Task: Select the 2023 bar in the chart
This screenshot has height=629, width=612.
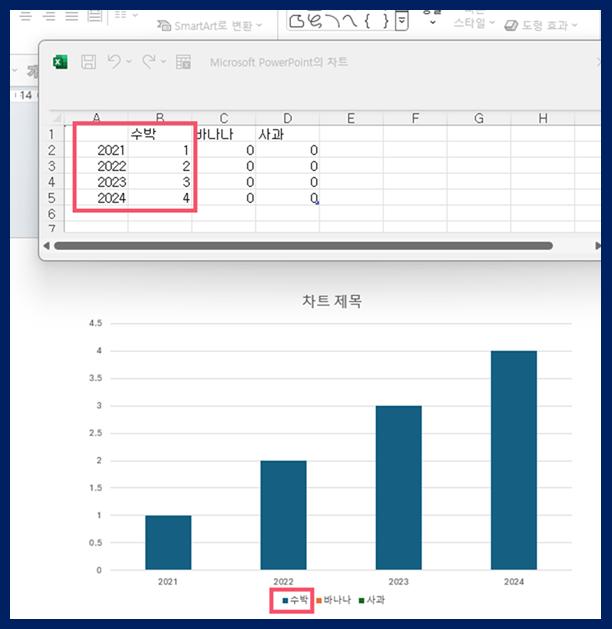Action: [399, 488]
